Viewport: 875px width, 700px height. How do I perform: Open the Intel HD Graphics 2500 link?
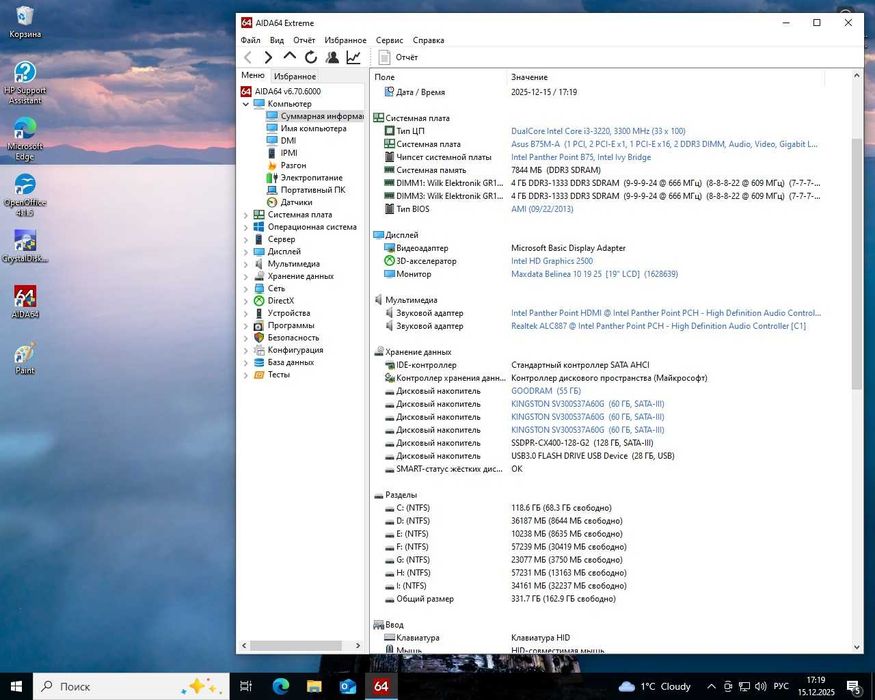click(552, 261)
